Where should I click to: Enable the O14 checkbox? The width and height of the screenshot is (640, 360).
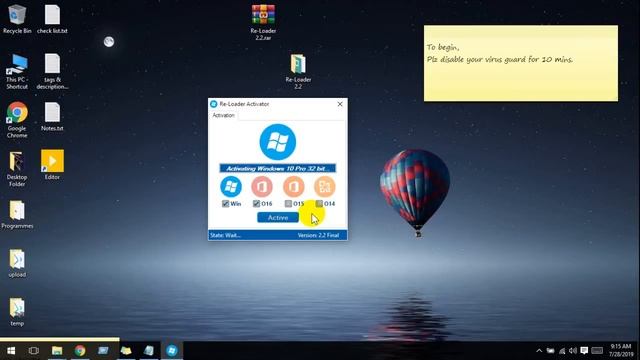point(319,203)
